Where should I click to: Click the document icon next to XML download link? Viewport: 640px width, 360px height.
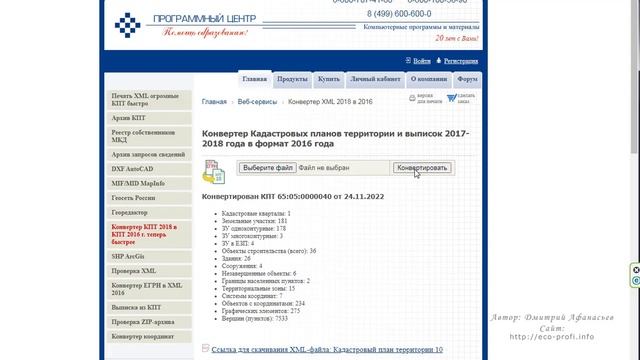coord(206,348)
